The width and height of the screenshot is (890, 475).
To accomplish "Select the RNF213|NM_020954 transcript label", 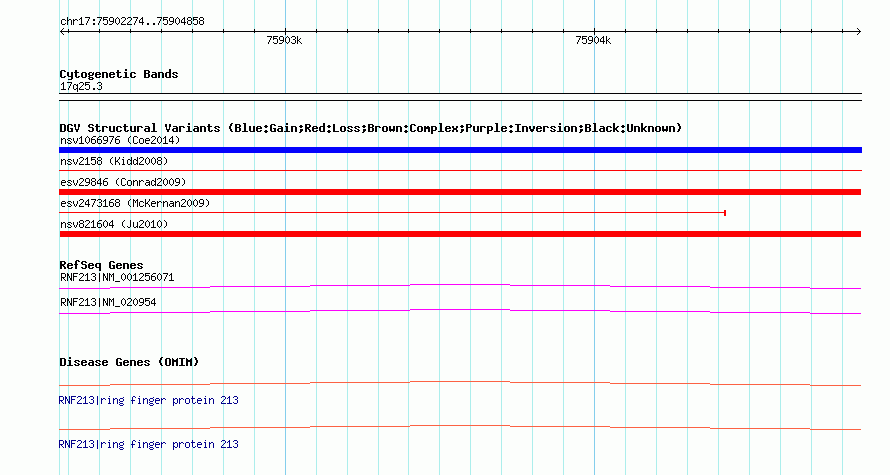I will point(108,302).
